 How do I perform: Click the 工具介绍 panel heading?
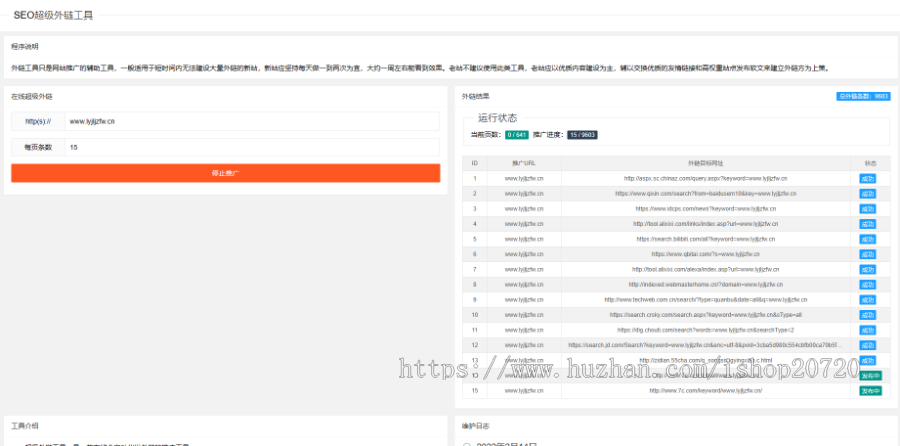click(25, 426)
